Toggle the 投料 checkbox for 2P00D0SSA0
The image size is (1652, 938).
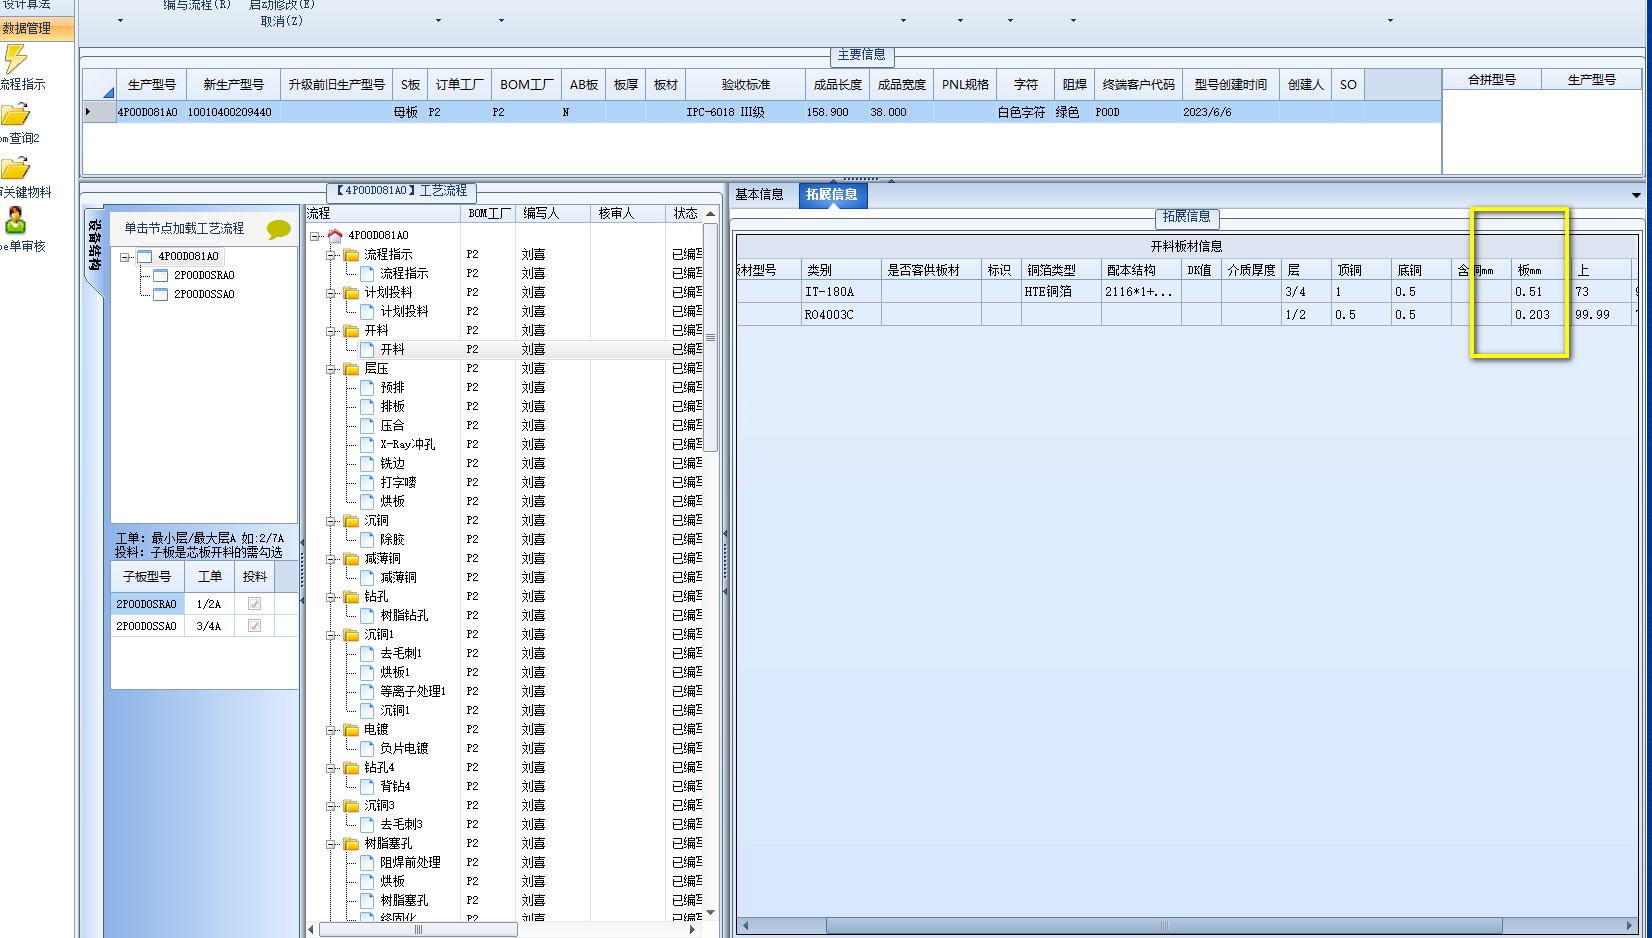tap(254, 626)
